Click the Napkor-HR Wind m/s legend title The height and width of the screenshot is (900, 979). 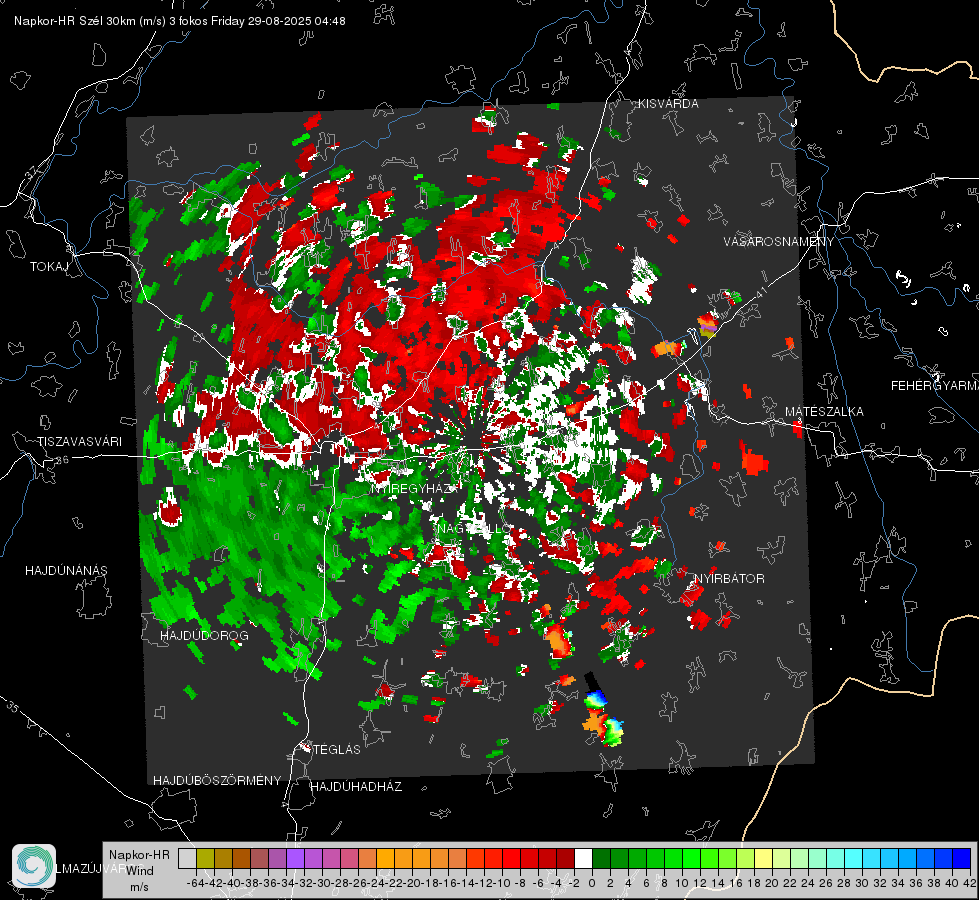[139, 871]
